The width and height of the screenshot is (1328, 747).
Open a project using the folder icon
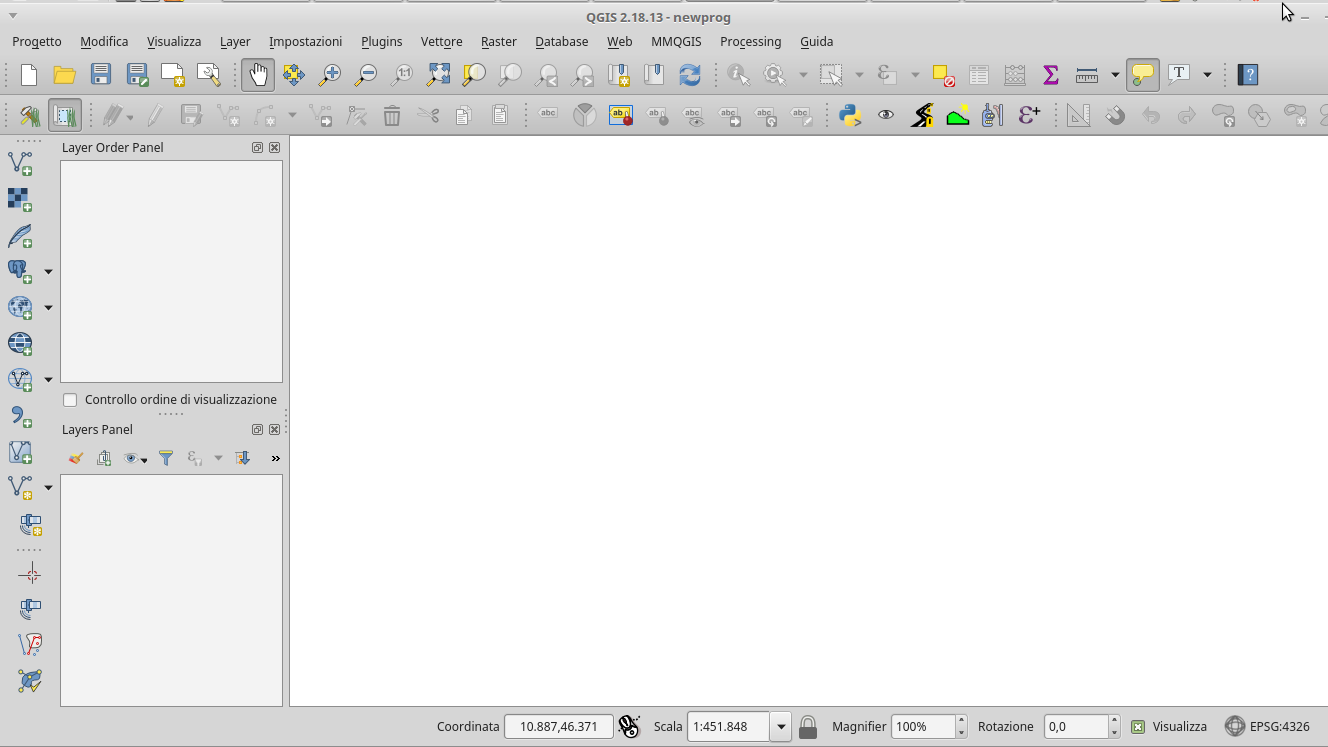[x=64, y=75]
